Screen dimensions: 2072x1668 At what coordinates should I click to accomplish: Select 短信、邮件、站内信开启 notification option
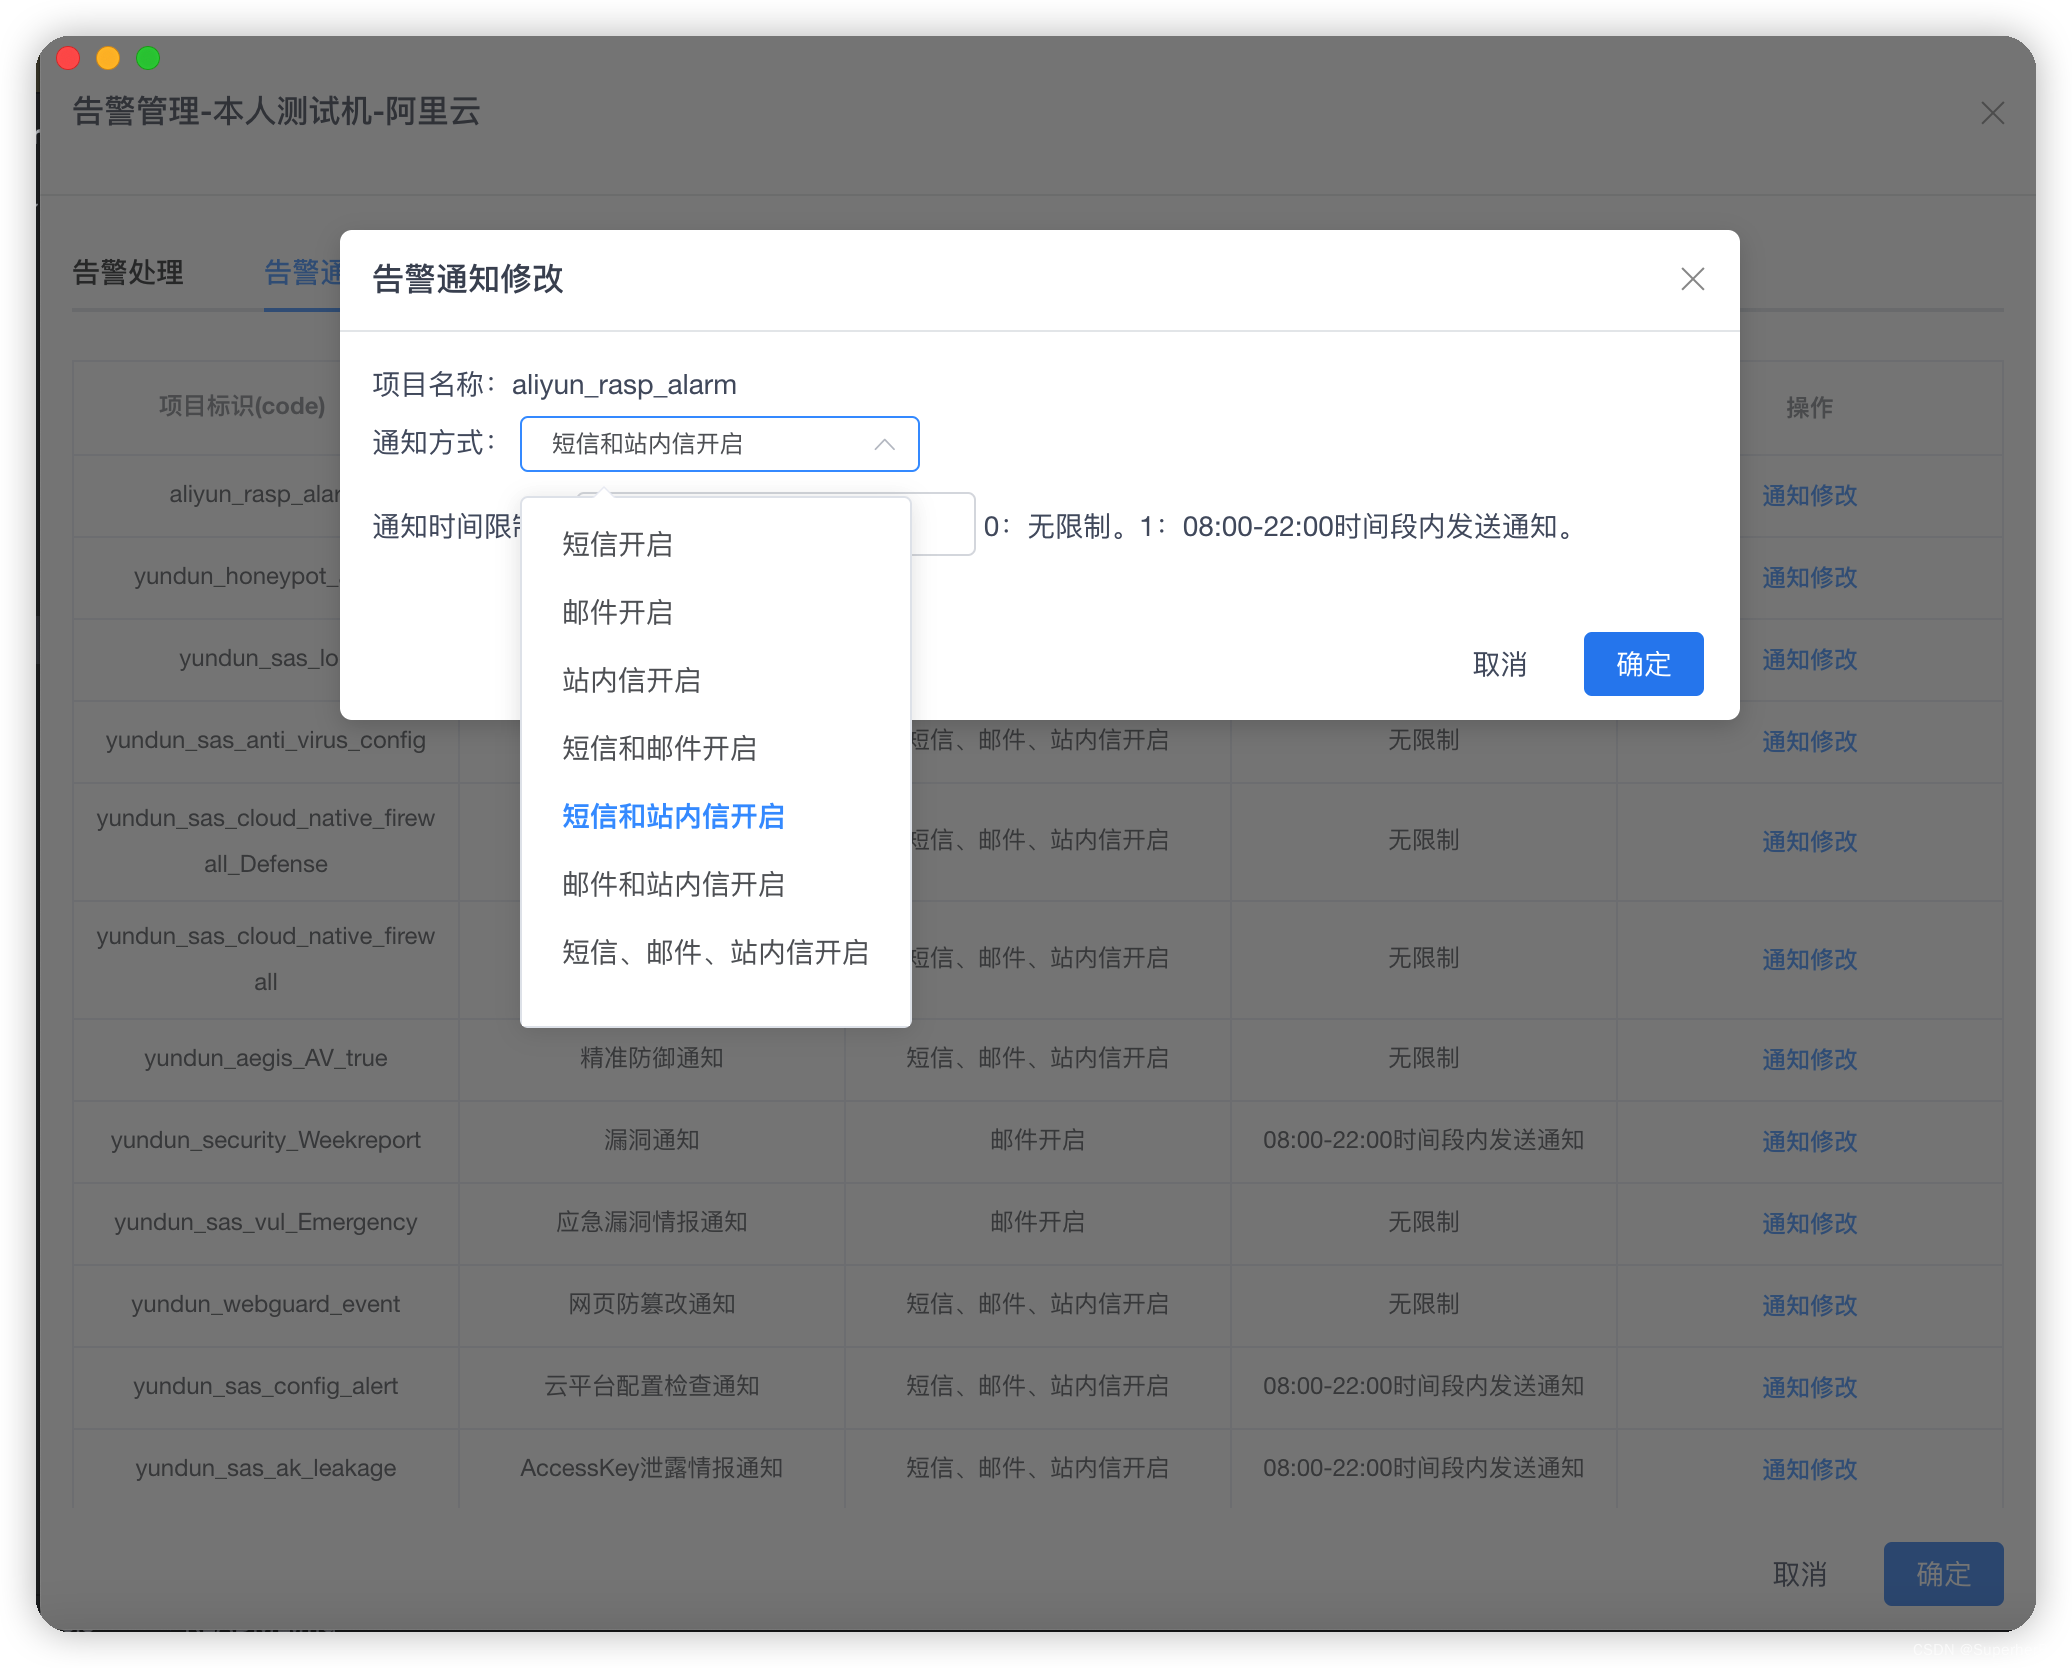[x=714, y=952]
